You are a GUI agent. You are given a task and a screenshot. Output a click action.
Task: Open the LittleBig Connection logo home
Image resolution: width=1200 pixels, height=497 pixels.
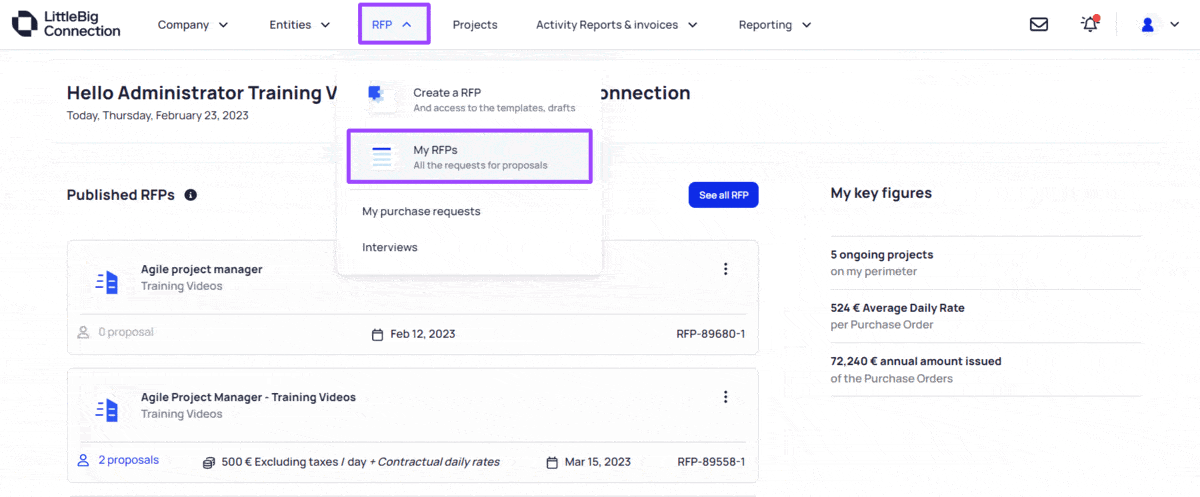click(67, 24)
